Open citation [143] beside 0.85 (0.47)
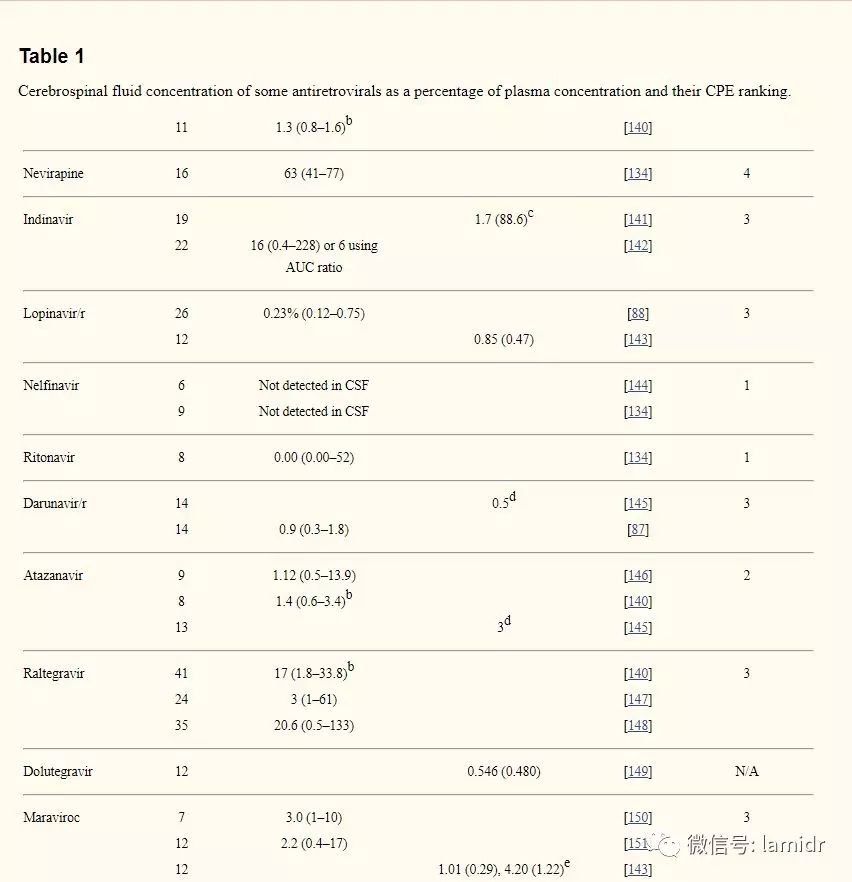This screenshot has height=882, width=852. click(x=638, y=340)
